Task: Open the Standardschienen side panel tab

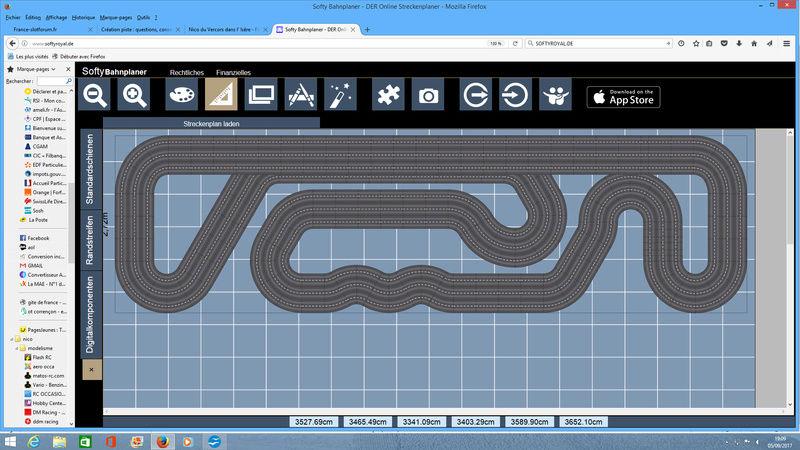Action: [91, 168]
